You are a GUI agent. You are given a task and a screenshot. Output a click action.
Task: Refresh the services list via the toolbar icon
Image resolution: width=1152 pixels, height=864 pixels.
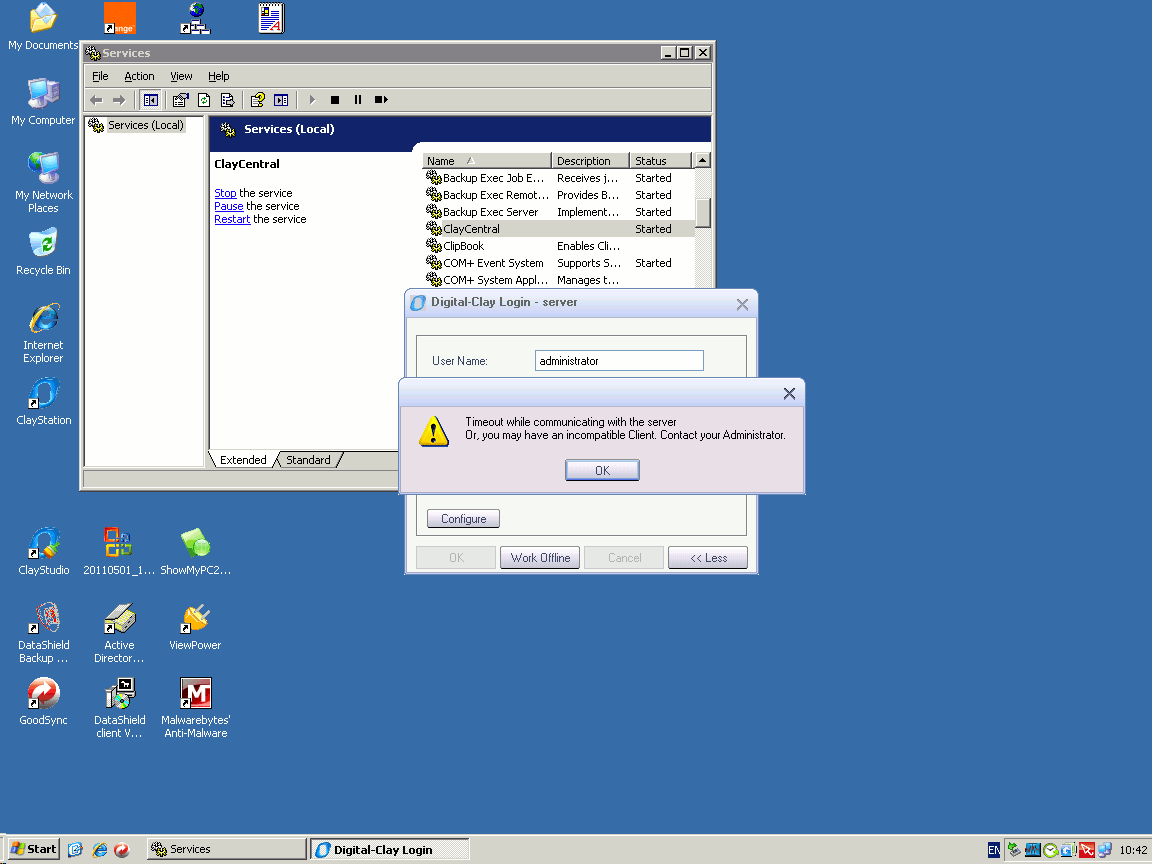(204, 100)
